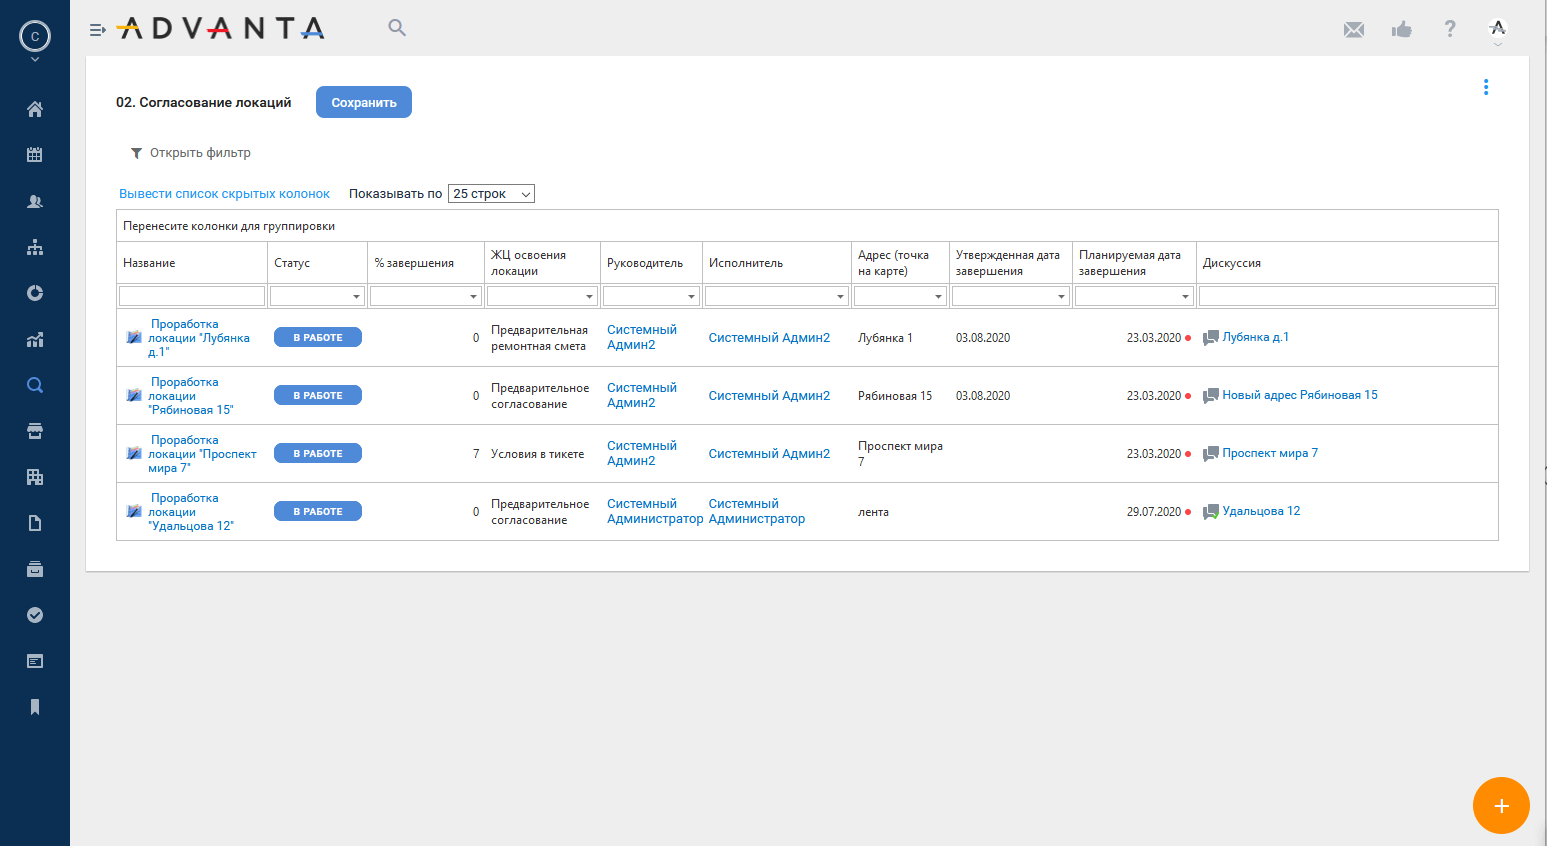Sort by the Статус column header
The height and width of the screenshot is (846, 1547).
[x=292, y=263]
